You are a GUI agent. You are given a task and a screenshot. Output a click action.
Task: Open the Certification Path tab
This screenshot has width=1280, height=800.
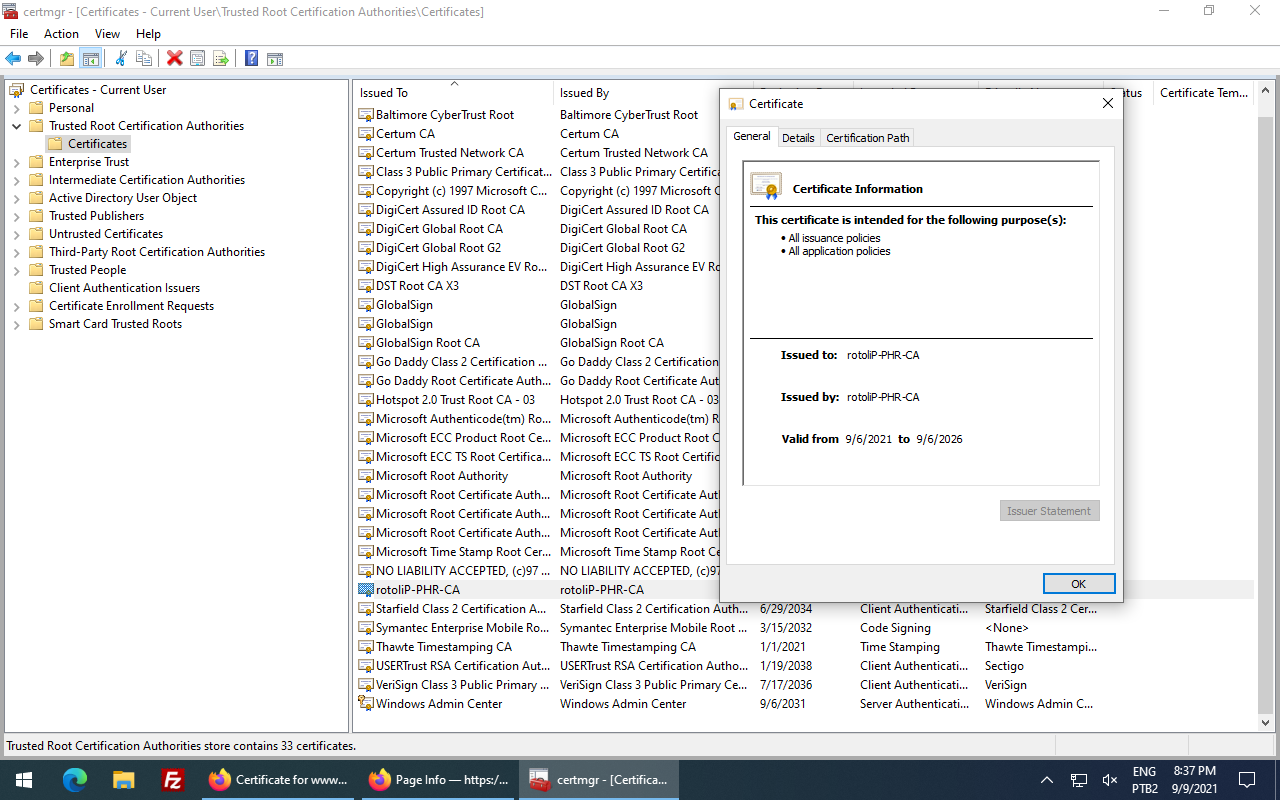pyautogui.click(x=867, y=138)
